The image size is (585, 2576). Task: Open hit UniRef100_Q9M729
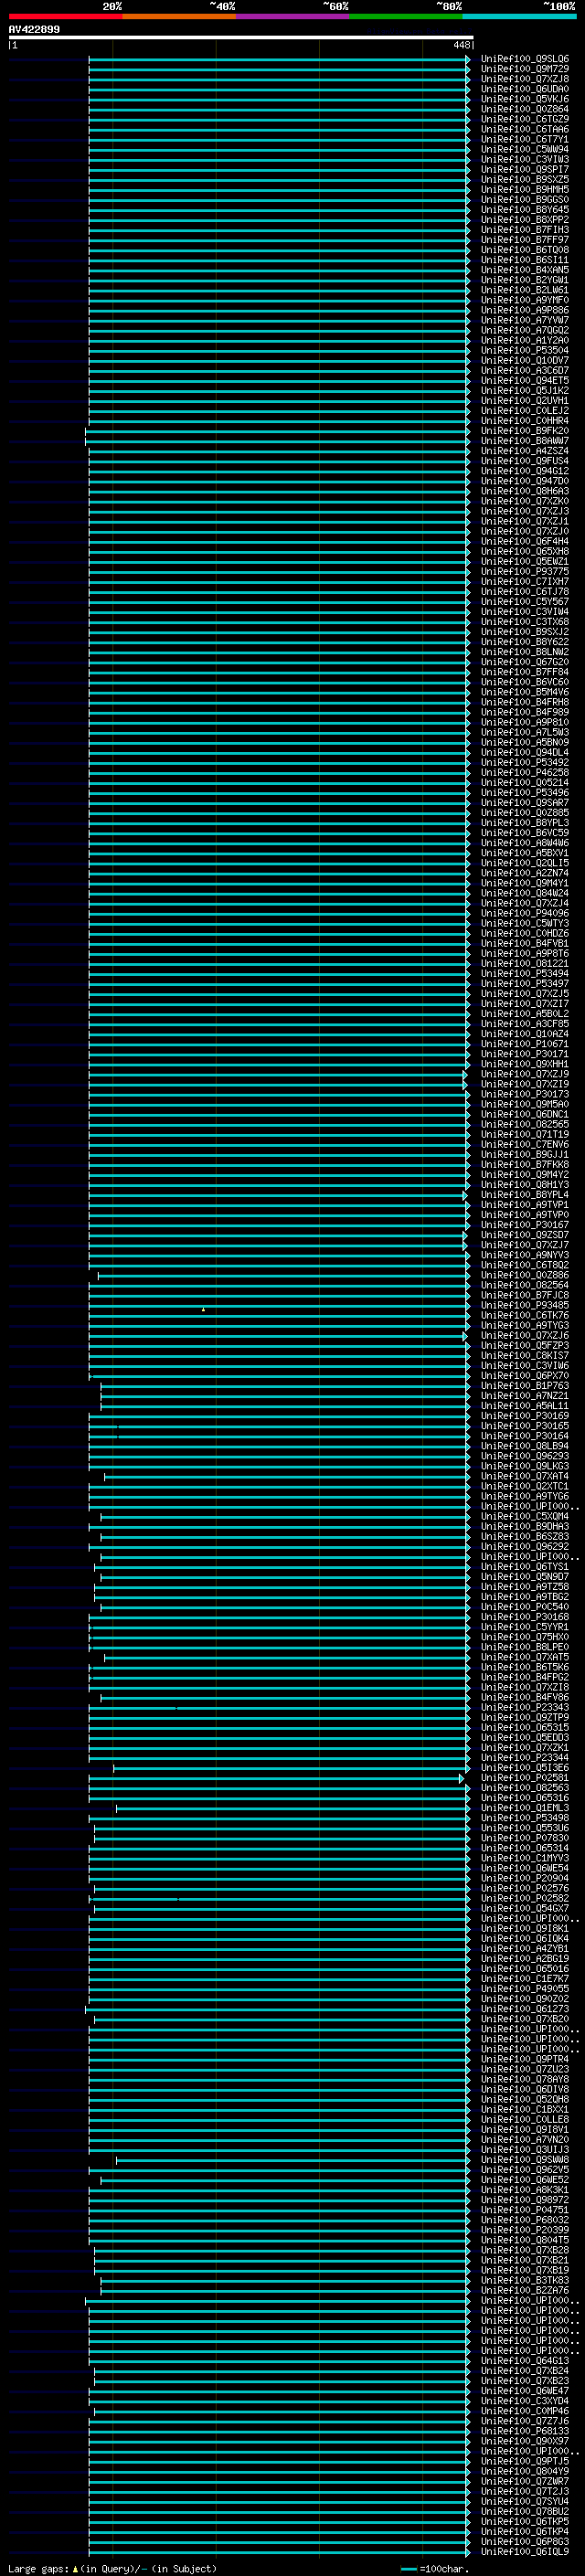(525, 69)
